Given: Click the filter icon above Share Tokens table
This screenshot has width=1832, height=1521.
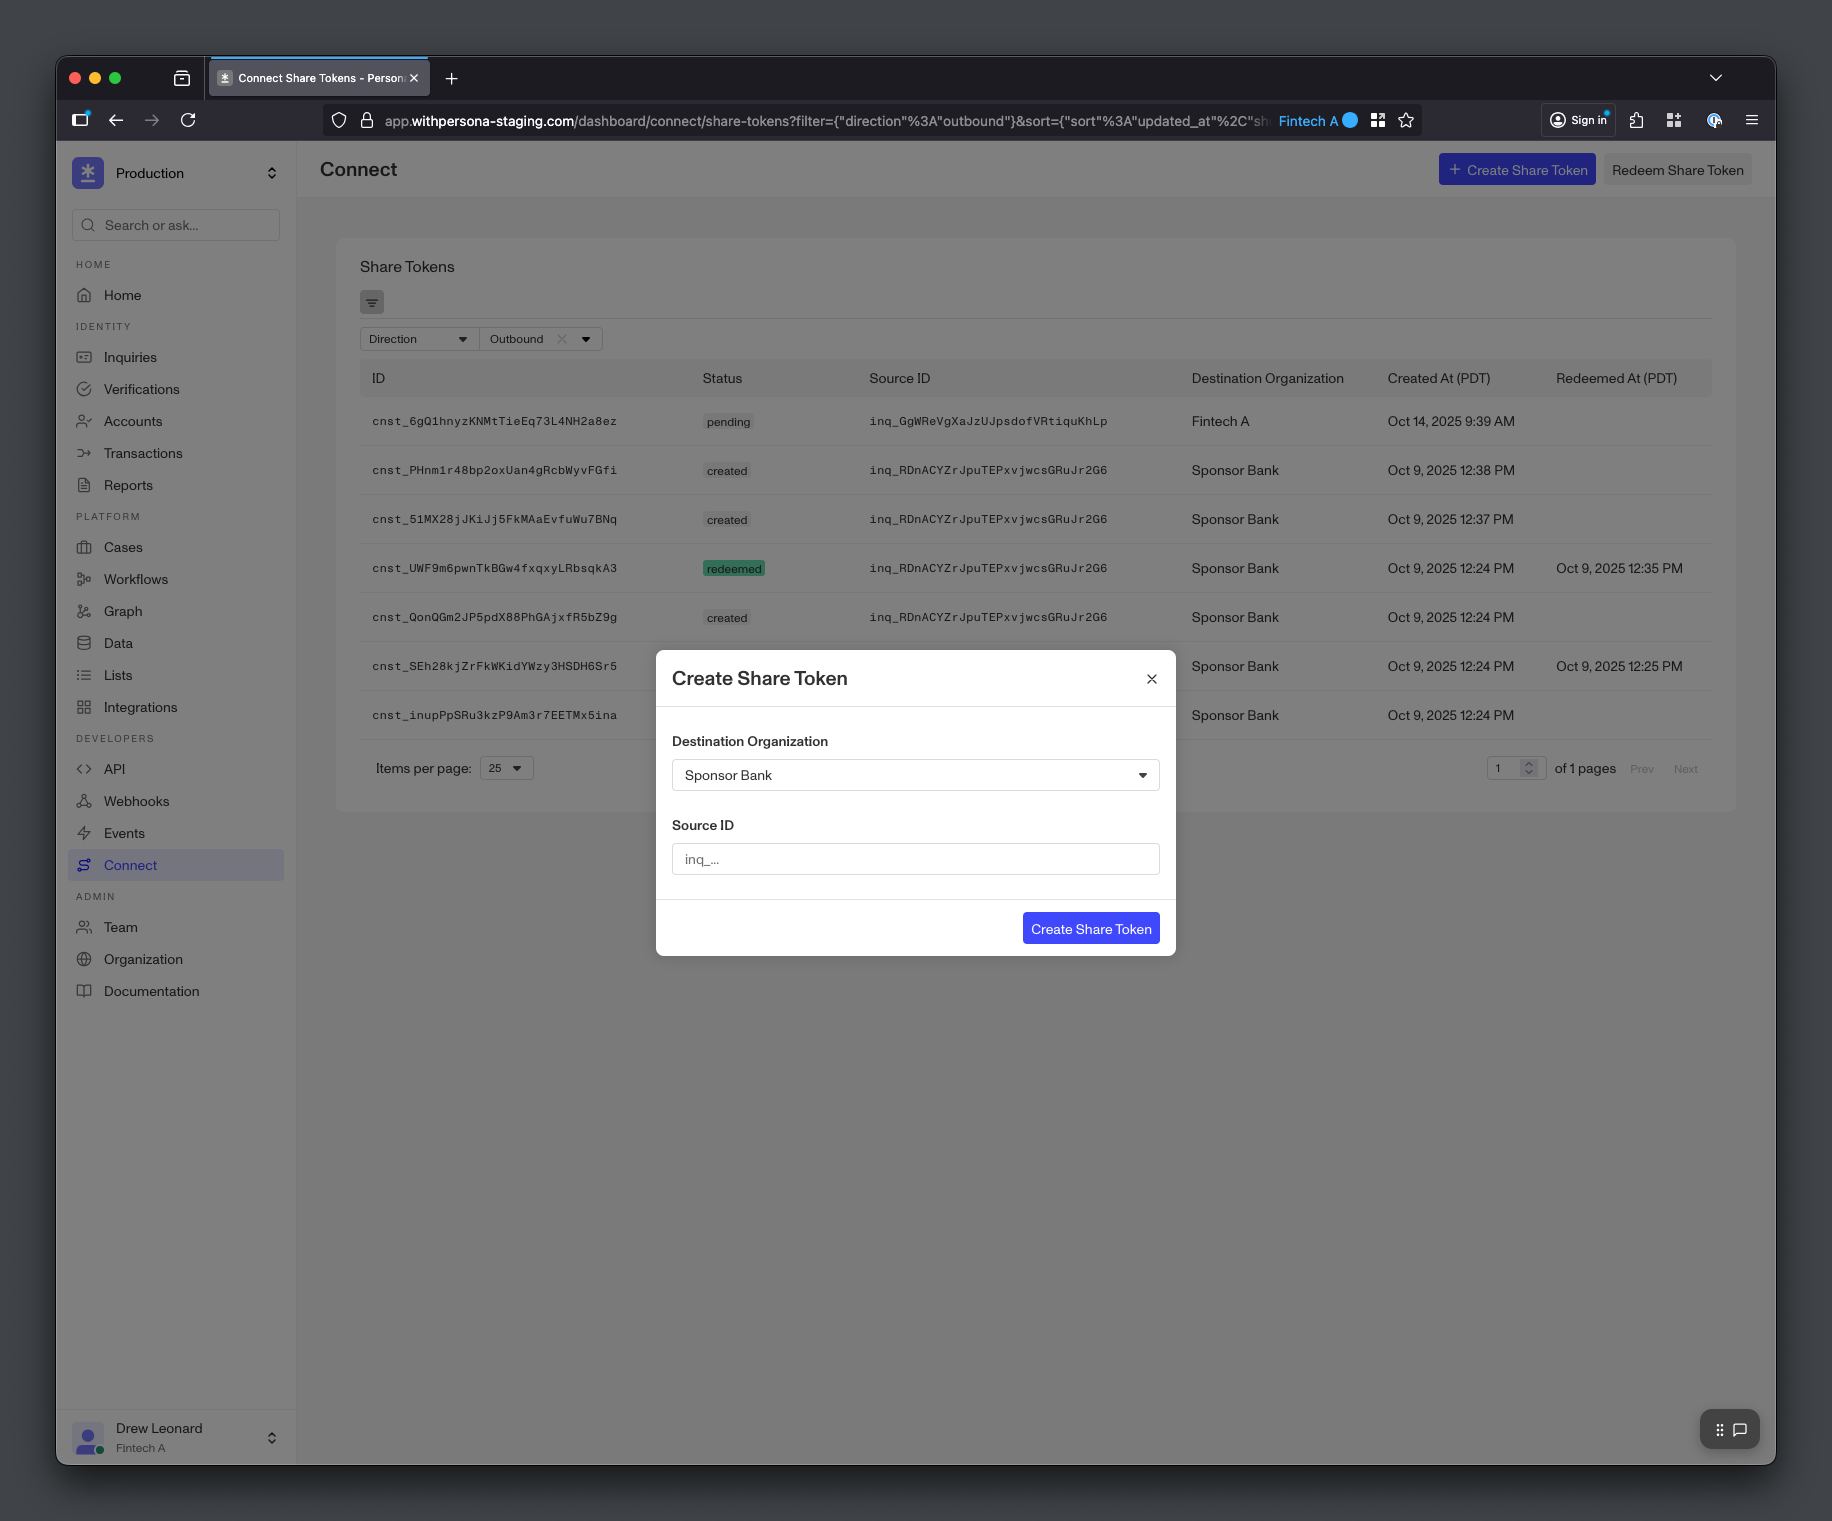Looking at the screenshot, I should coord(372,302).
